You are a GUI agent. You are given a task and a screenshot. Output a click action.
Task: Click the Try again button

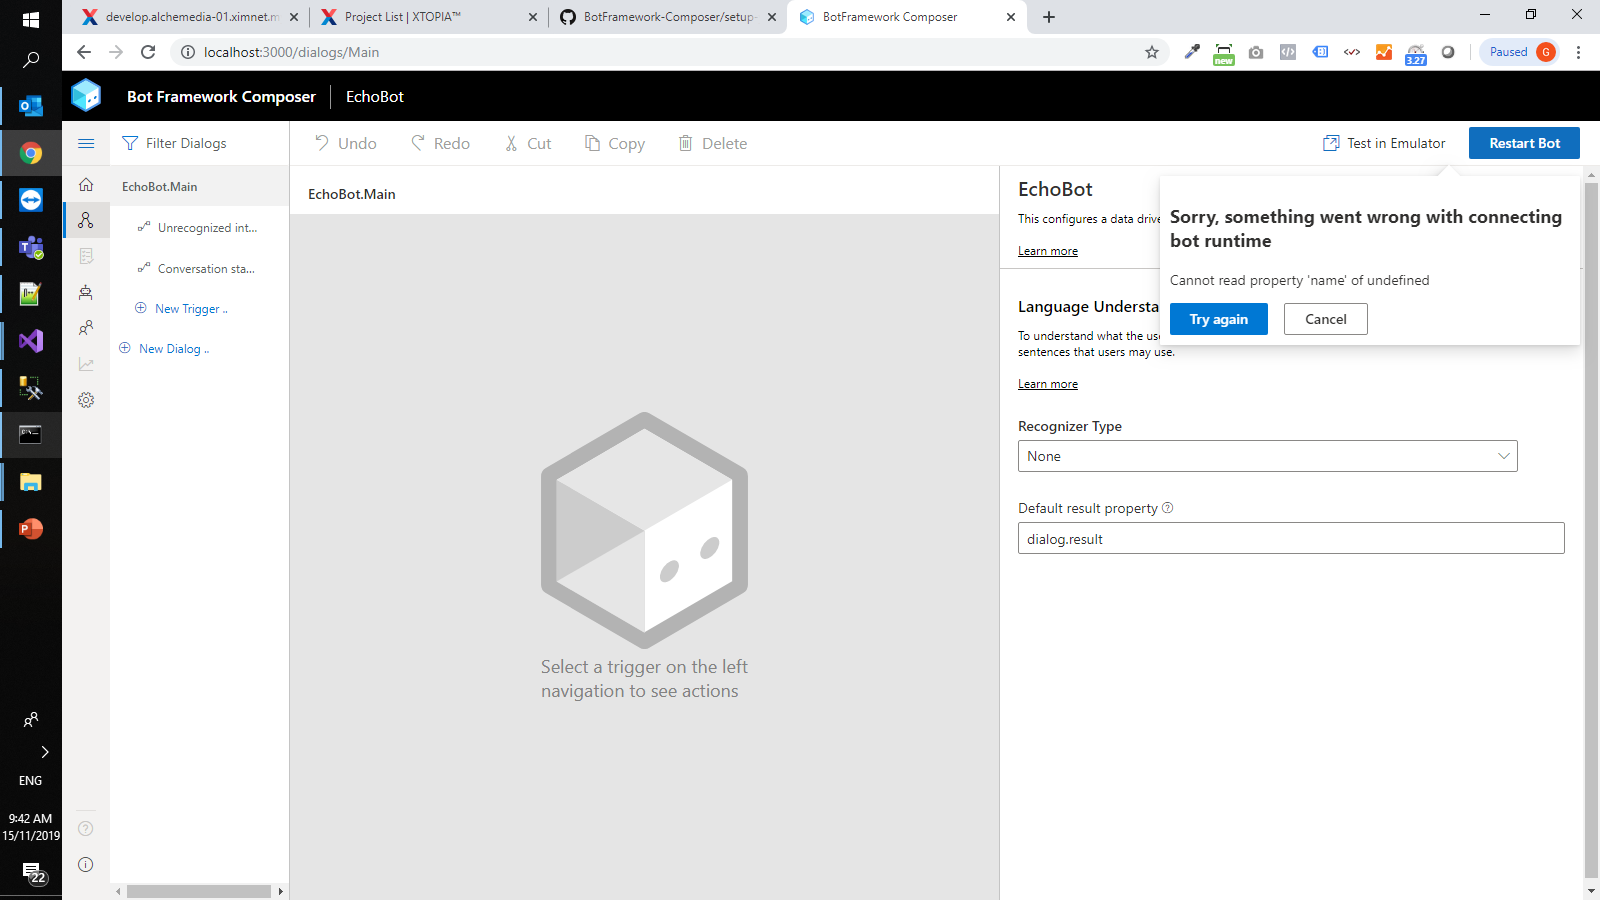[x=1218, y=318]
